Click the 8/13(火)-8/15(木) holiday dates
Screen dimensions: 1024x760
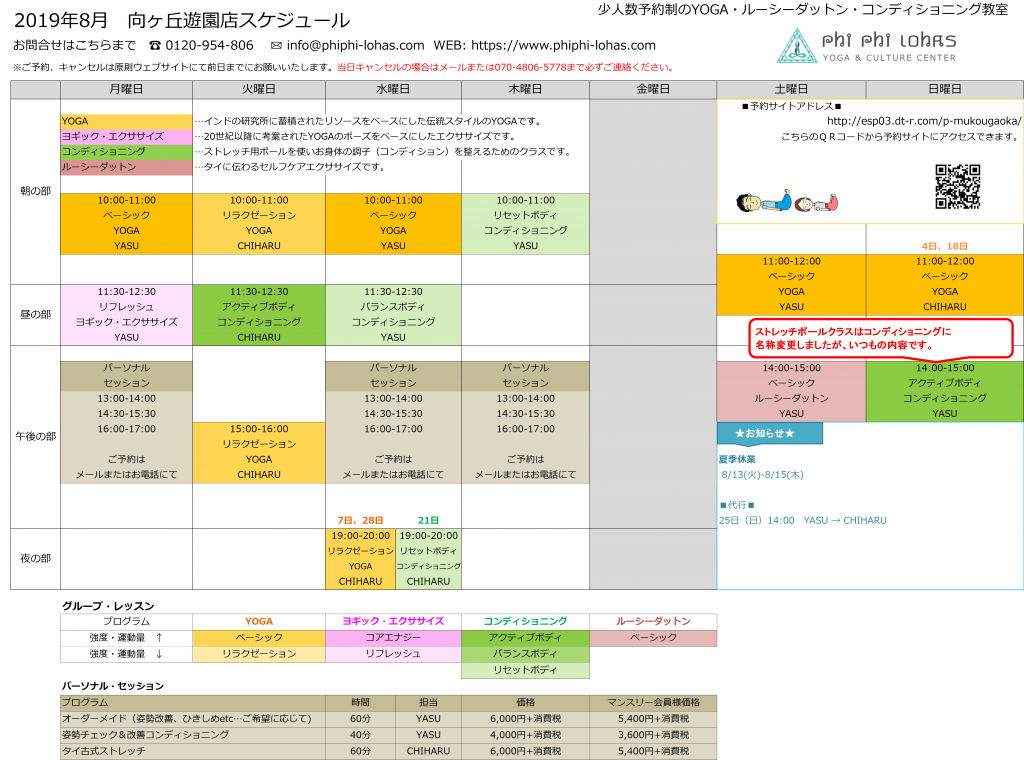762,475
